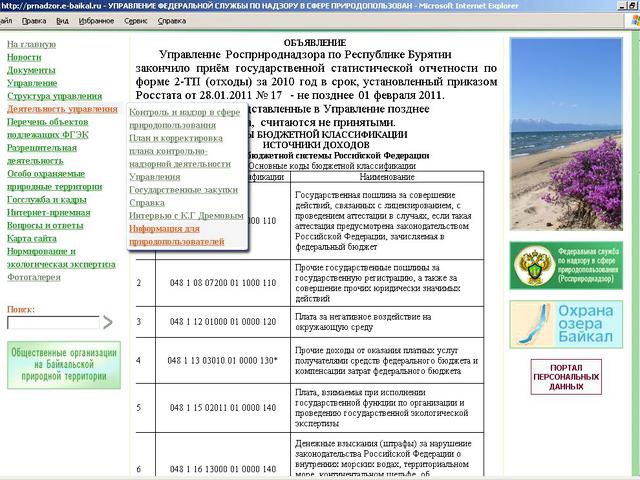Click Прочие доходы от оказания платных услуг cell
The image size is (640, 480).
pos(387,360)
